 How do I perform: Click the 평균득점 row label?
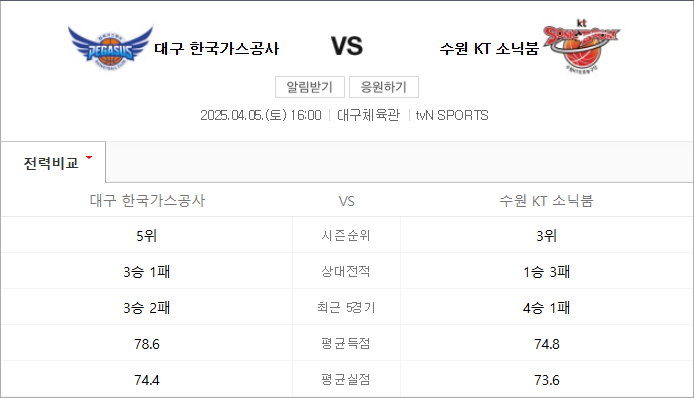point(346,343)
